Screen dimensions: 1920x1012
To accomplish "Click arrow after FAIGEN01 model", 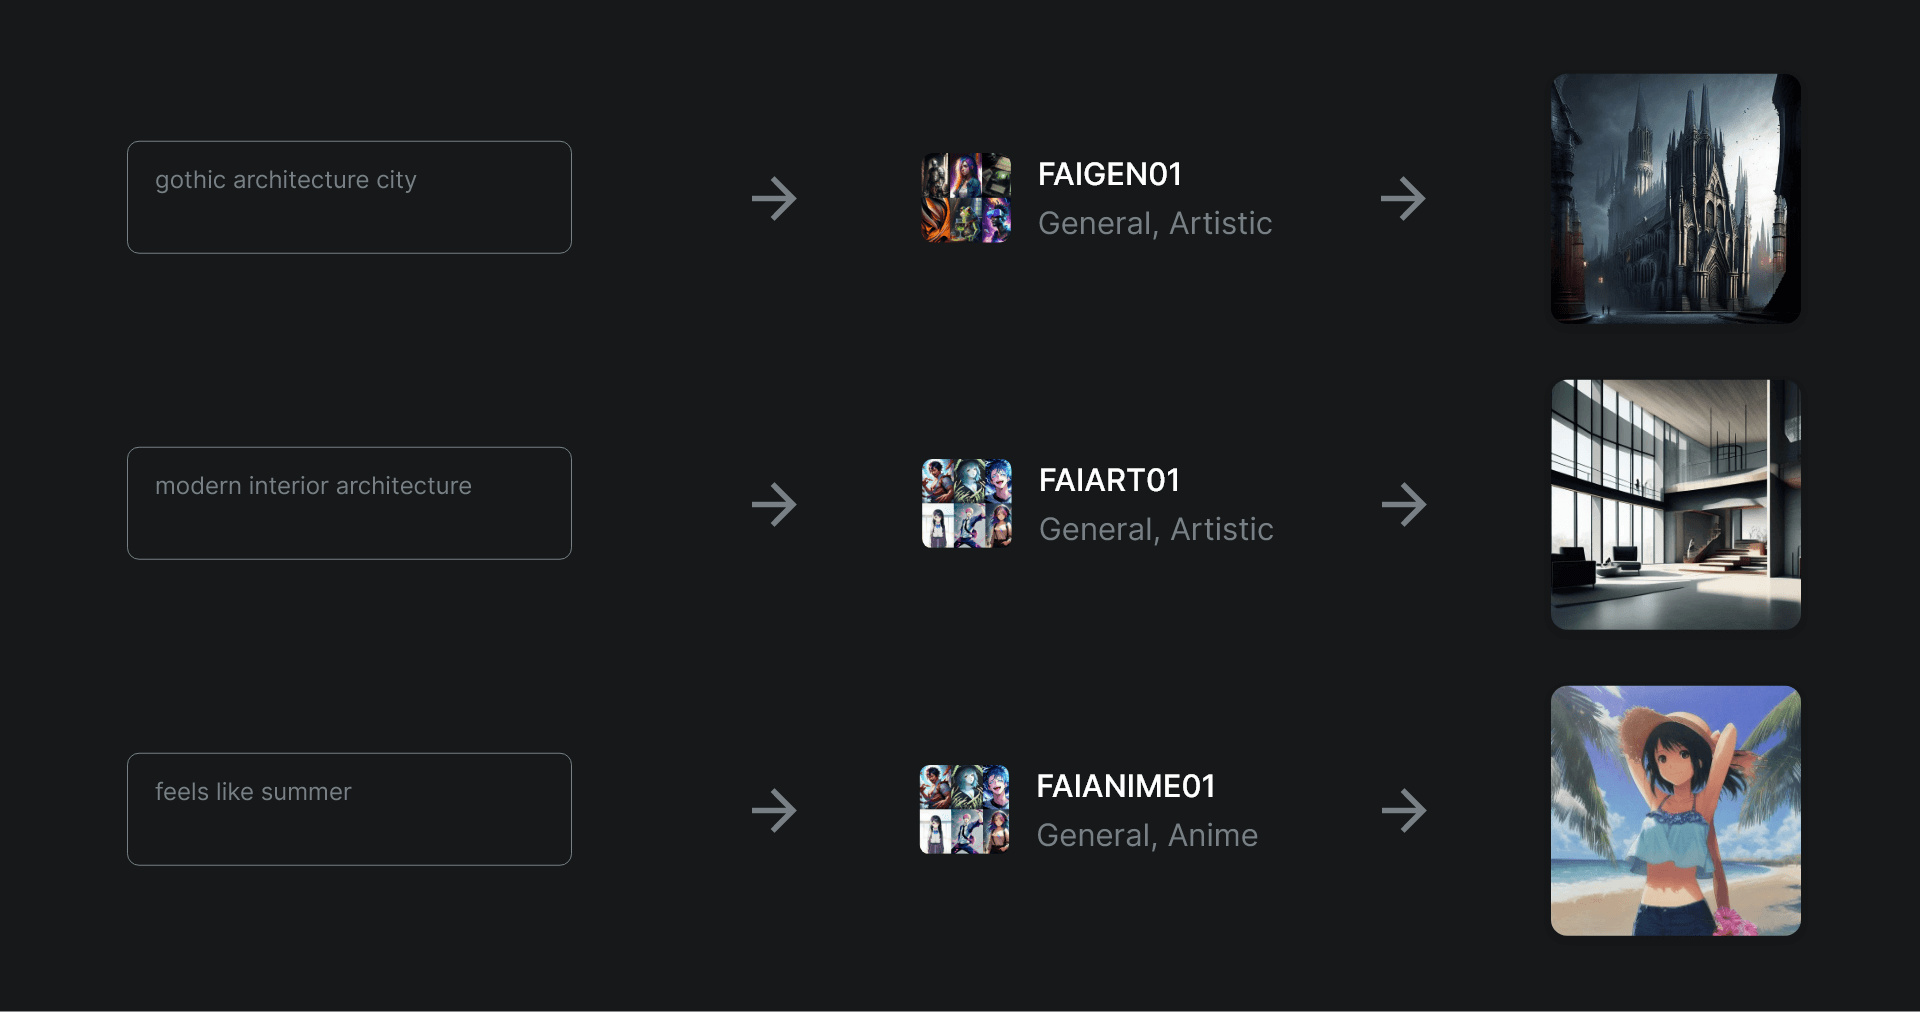I will 1403,198.
